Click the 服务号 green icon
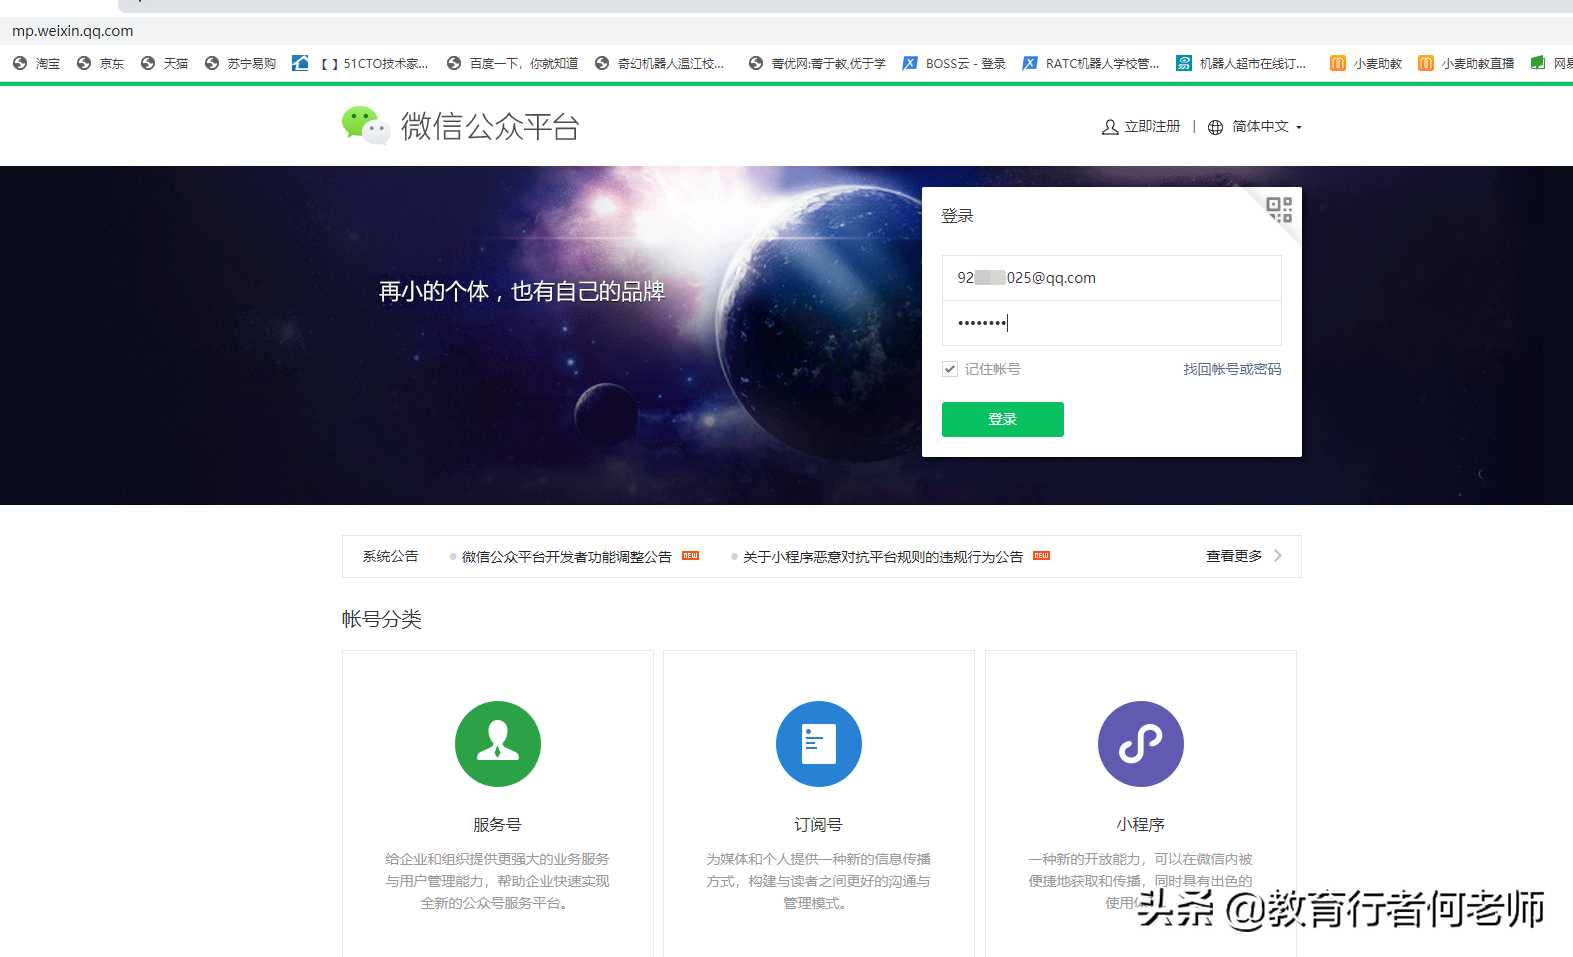Screen dimensions: 1573x957 (498, 744)
